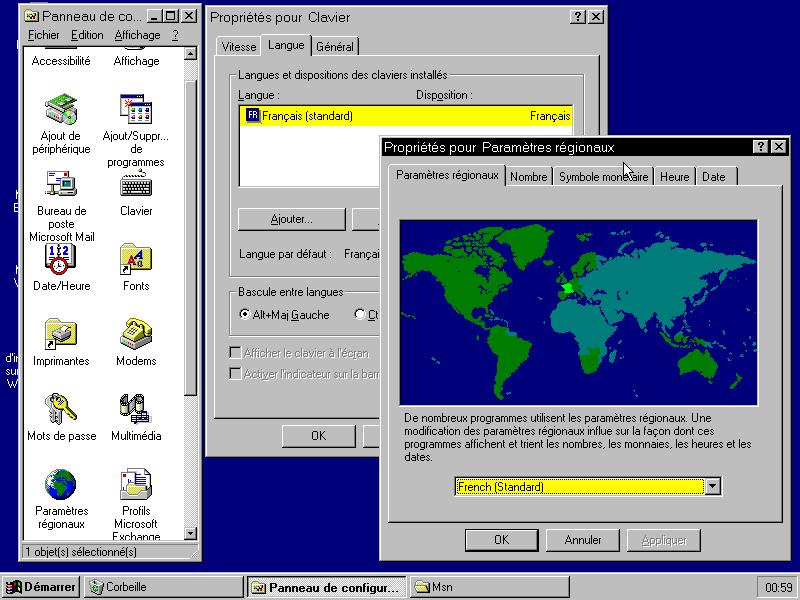
Task: Select the Ctrl radio option in Bascule entre langues
Action: (x=360, y=314)
